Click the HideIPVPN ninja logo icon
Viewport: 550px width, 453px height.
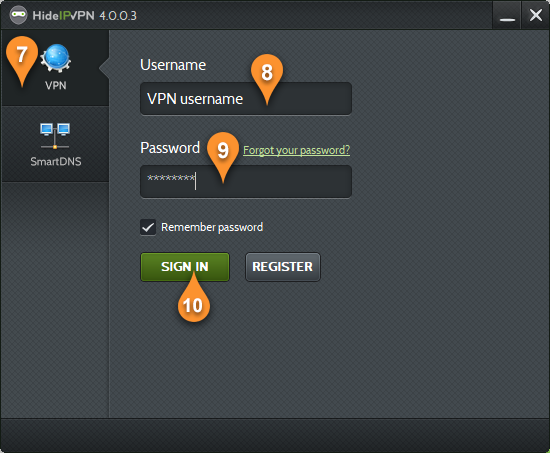coord(18,15)
